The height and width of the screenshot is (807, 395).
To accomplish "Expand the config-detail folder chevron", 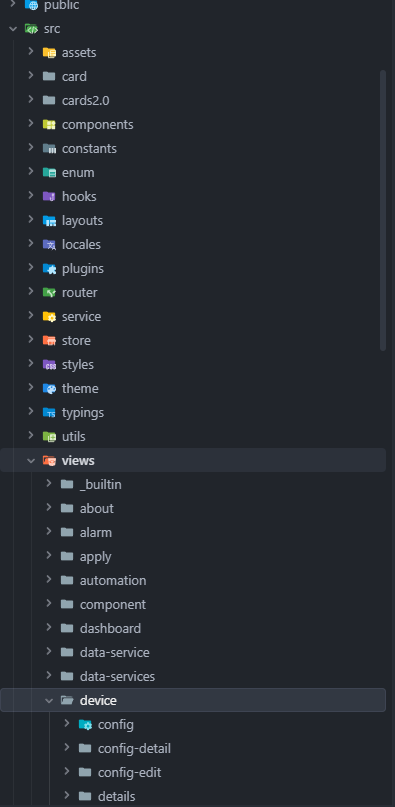I will click(x=67, y=747).
